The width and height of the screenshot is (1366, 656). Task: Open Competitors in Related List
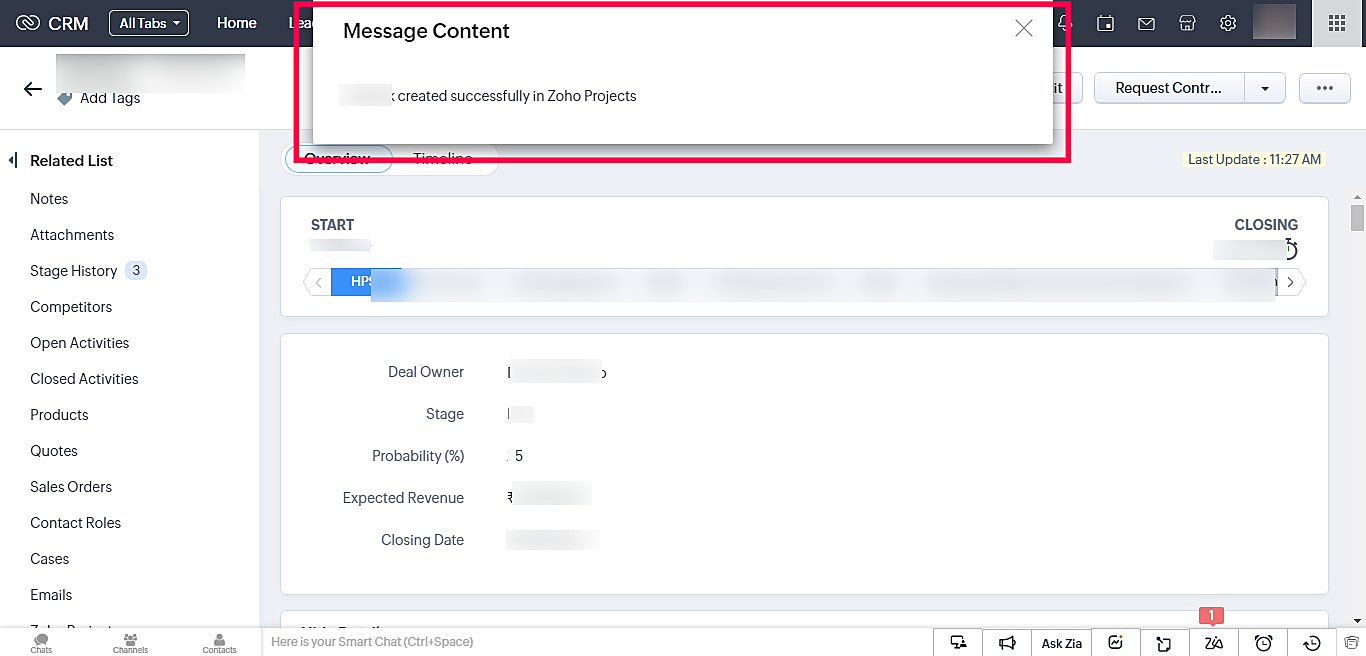[71, 307]
